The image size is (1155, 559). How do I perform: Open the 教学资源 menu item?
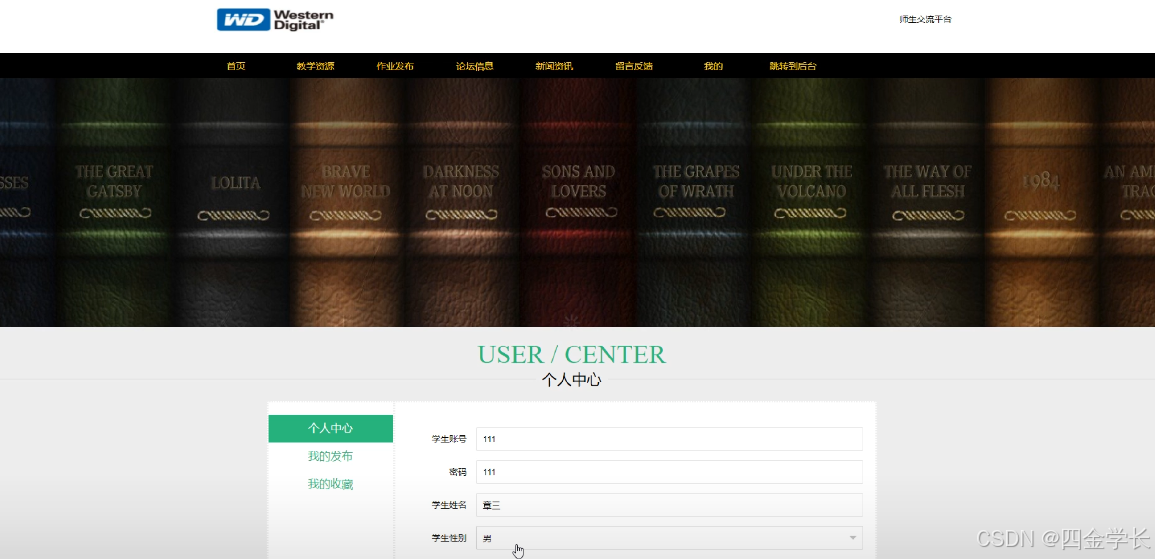pos(315,66)
